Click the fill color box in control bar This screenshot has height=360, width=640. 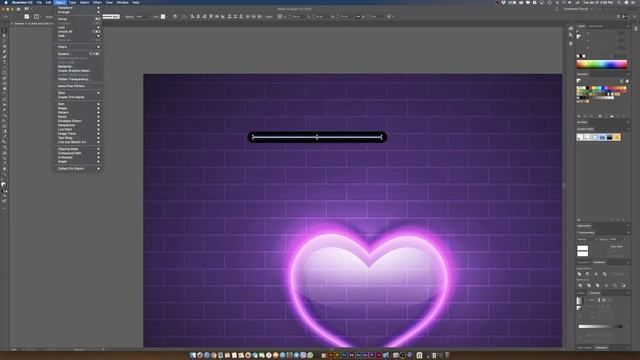27,17
